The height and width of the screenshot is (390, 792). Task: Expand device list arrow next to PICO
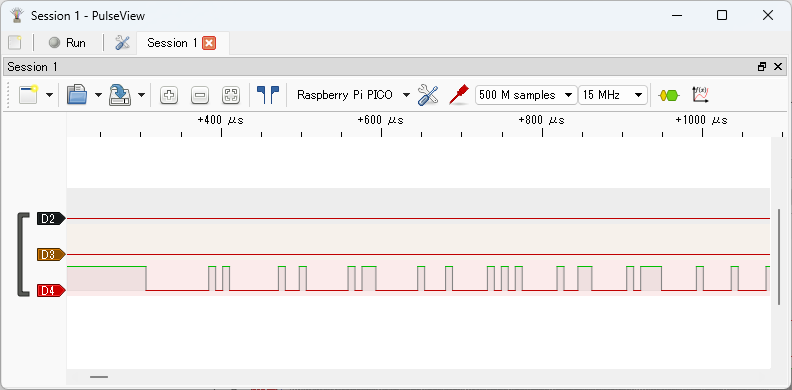pyautogui.click(x=406, y=95)
